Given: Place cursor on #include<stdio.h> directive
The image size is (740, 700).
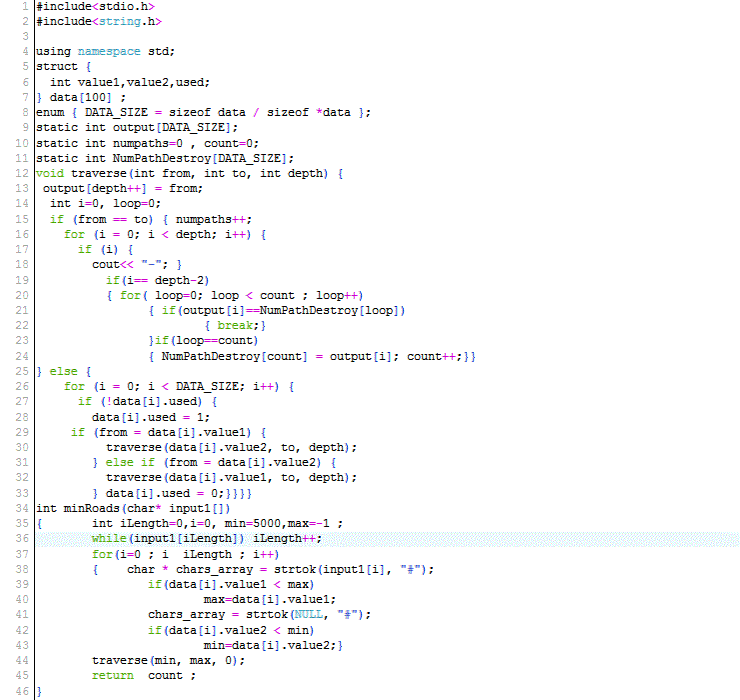Looking at the screenshot, I should [95, 7].
